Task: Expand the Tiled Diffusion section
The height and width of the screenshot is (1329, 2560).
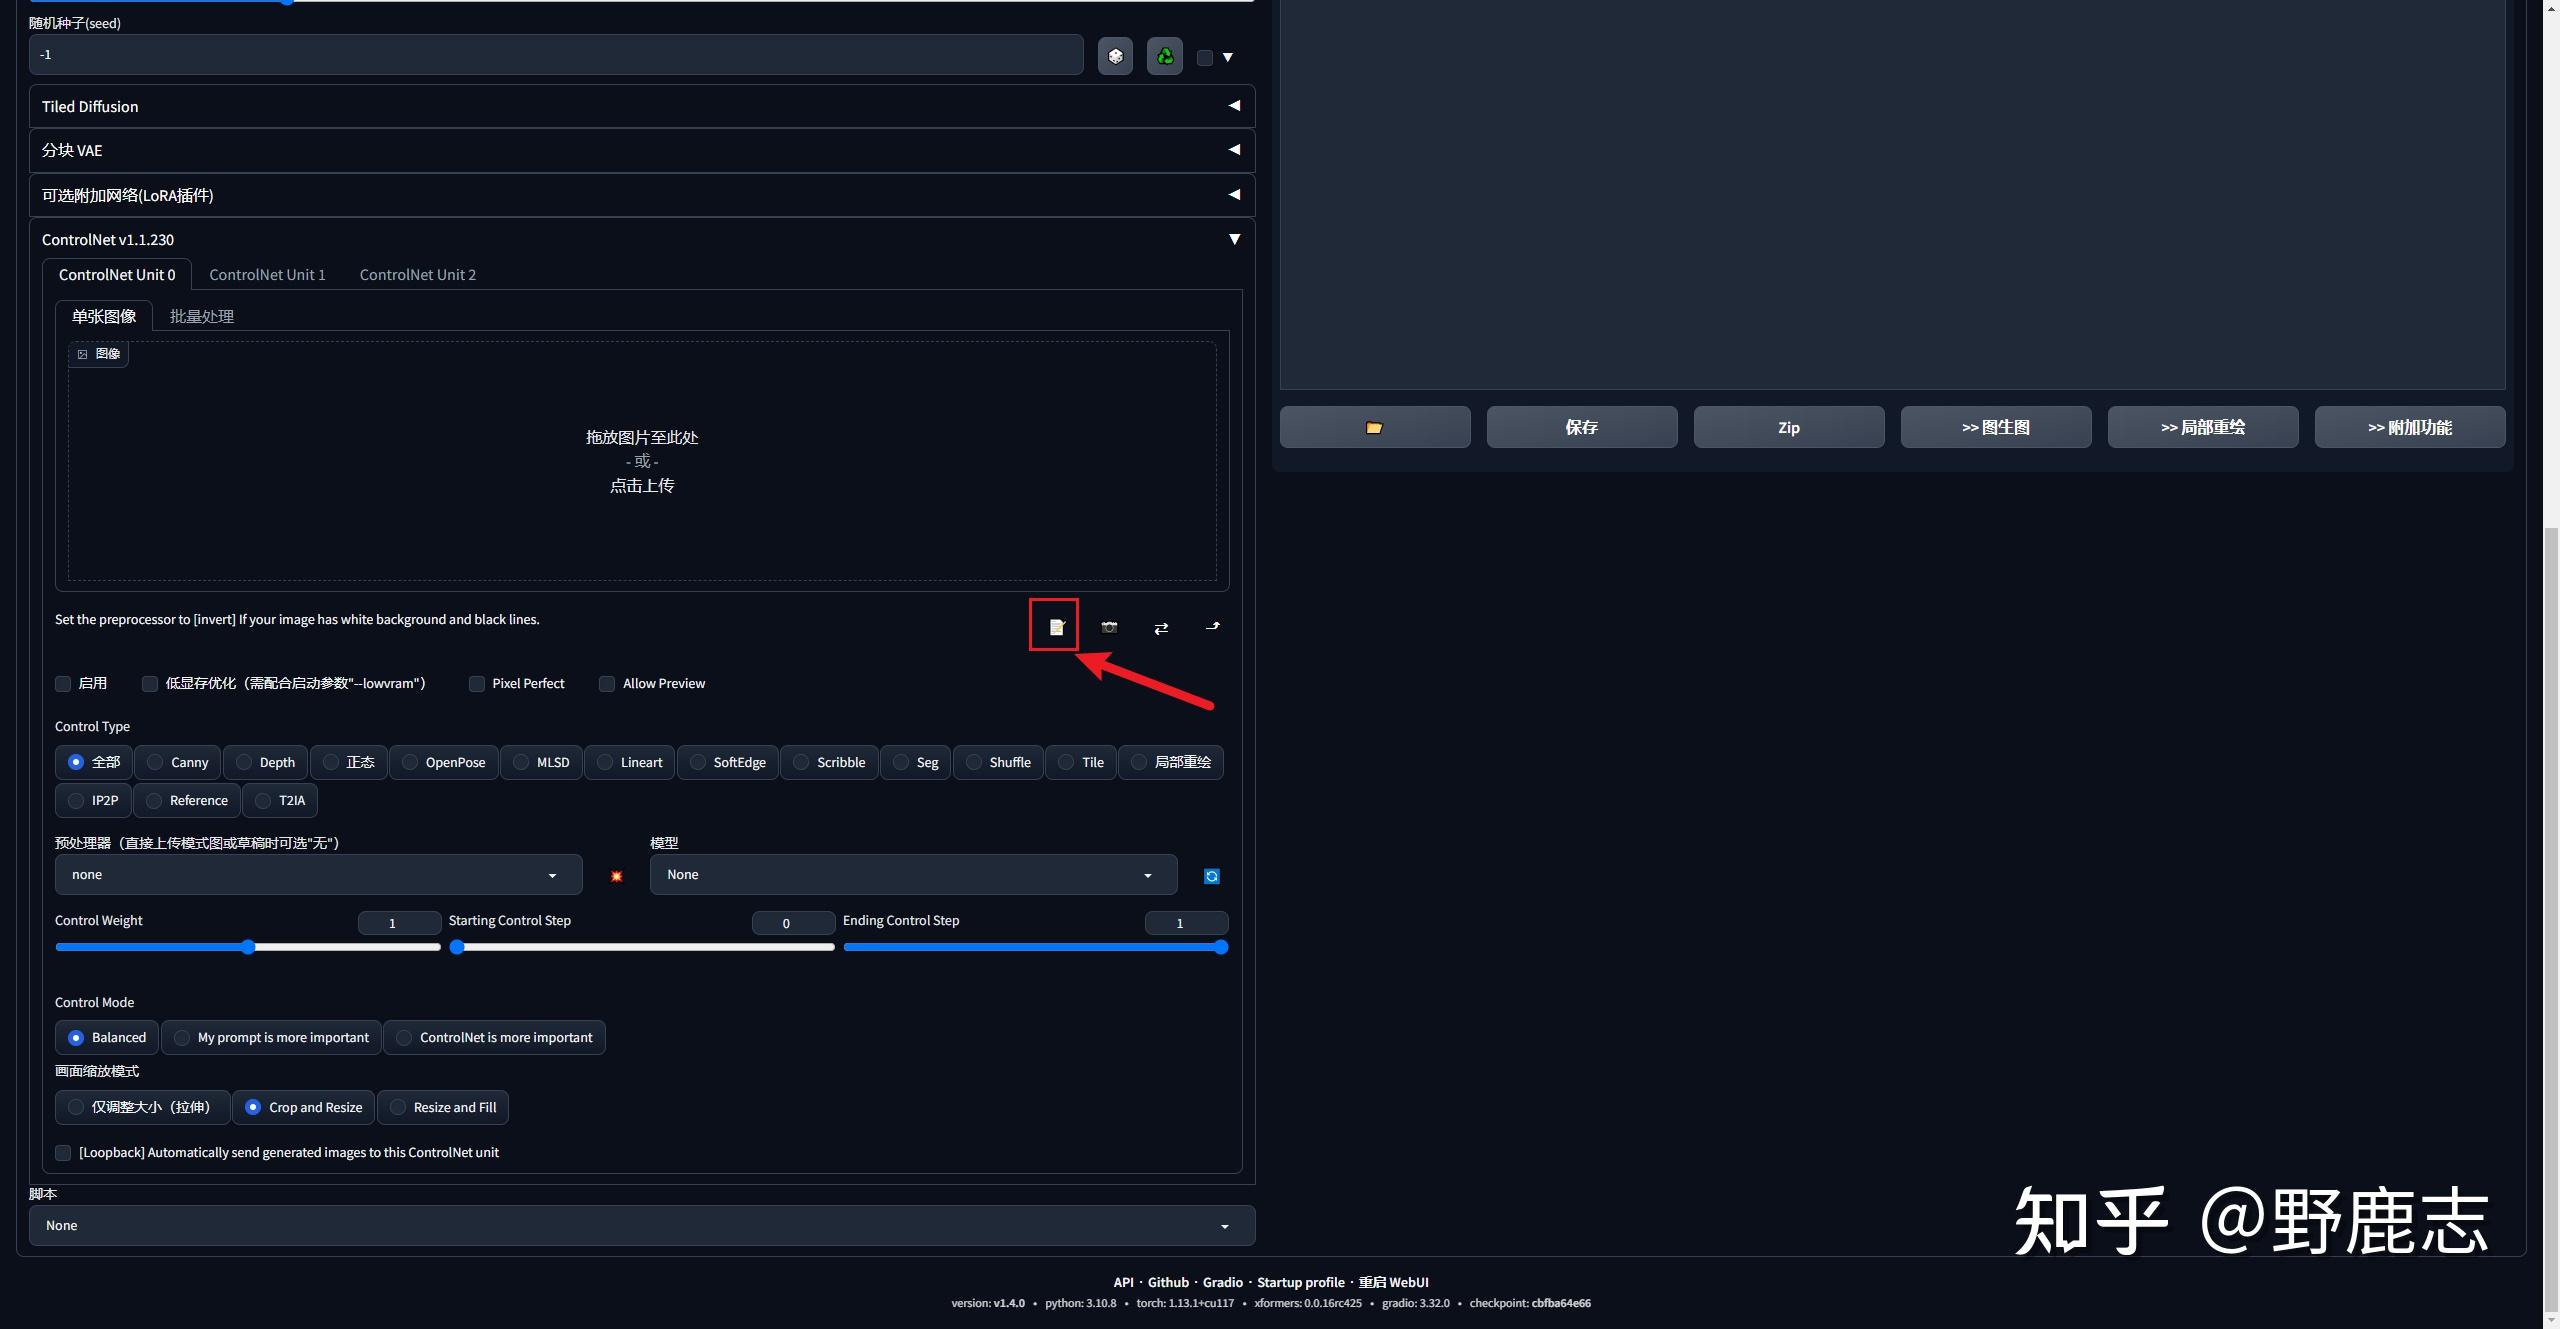Action: coord(640,107)
